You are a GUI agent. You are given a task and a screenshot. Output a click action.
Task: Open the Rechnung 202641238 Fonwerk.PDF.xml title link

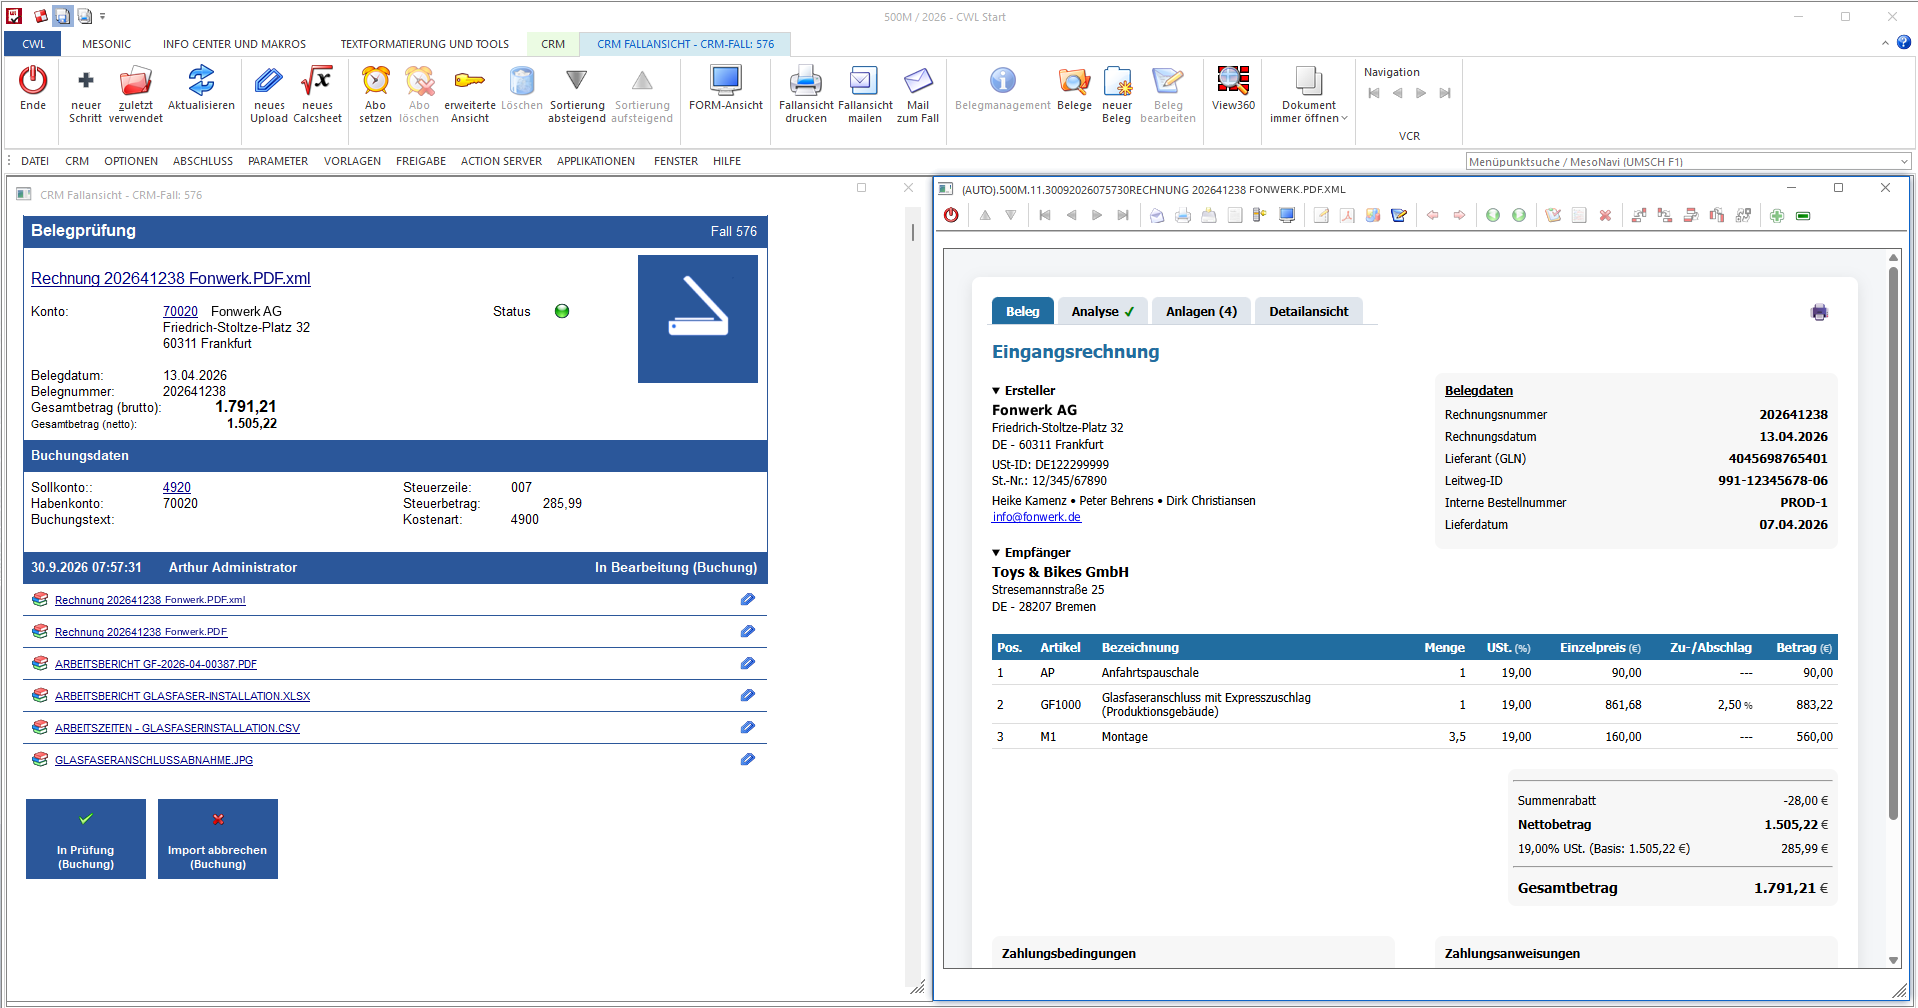coord(171,279)
